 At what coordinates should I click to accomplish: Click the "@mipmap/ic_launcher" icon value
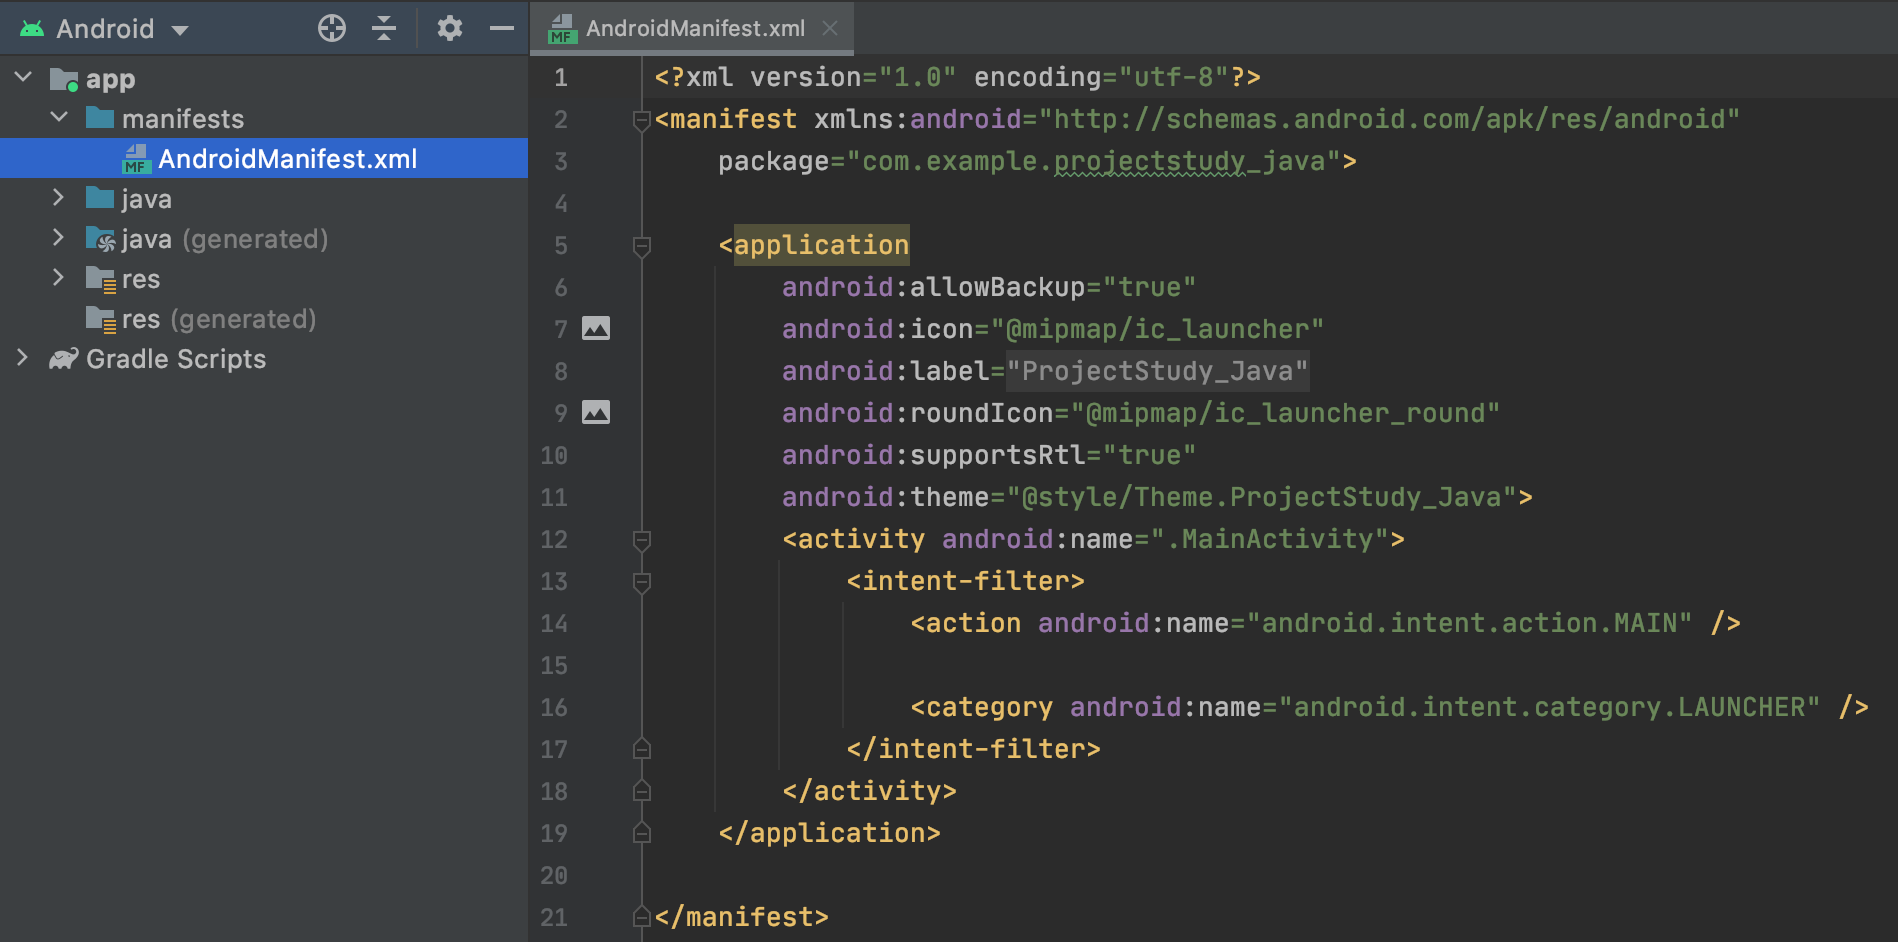pyautogui.click(x=1157, y=329)
